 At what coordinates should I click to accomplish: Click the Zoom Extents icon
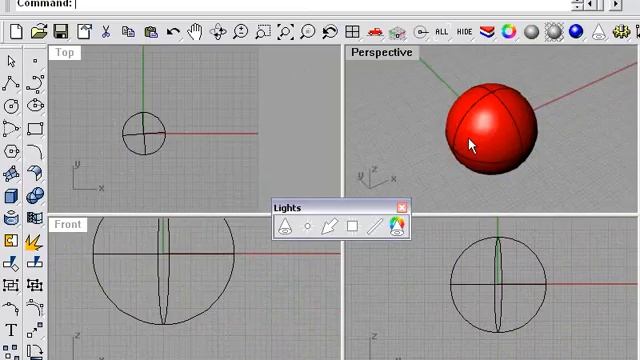(x=285, y=31)
